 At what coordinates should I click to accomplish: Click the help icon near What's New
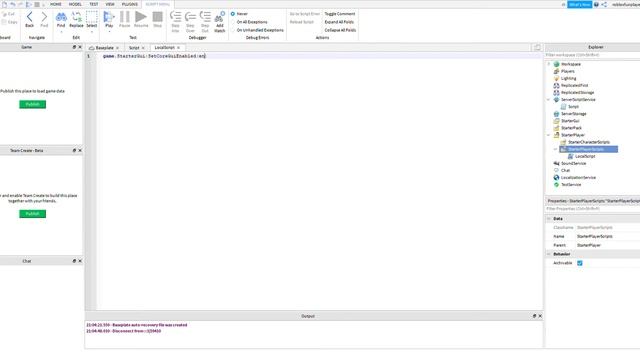pyautogui.click(x=596, y=4)
